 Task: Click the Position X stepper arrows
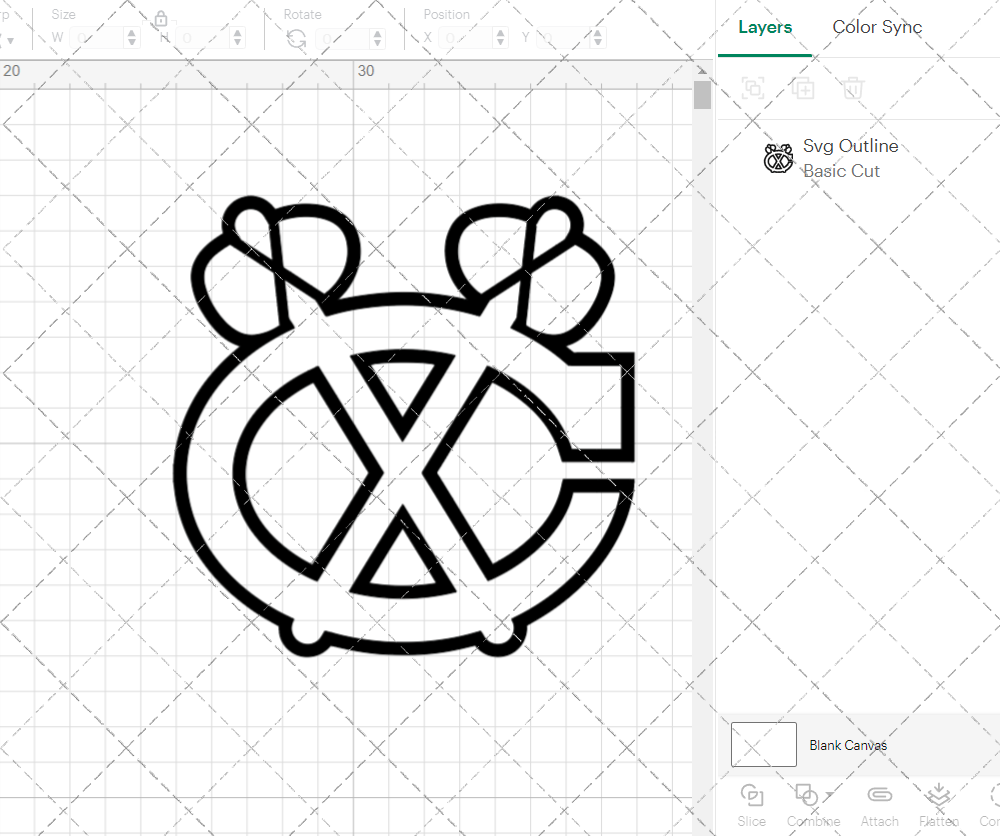(x=501, y=38)
